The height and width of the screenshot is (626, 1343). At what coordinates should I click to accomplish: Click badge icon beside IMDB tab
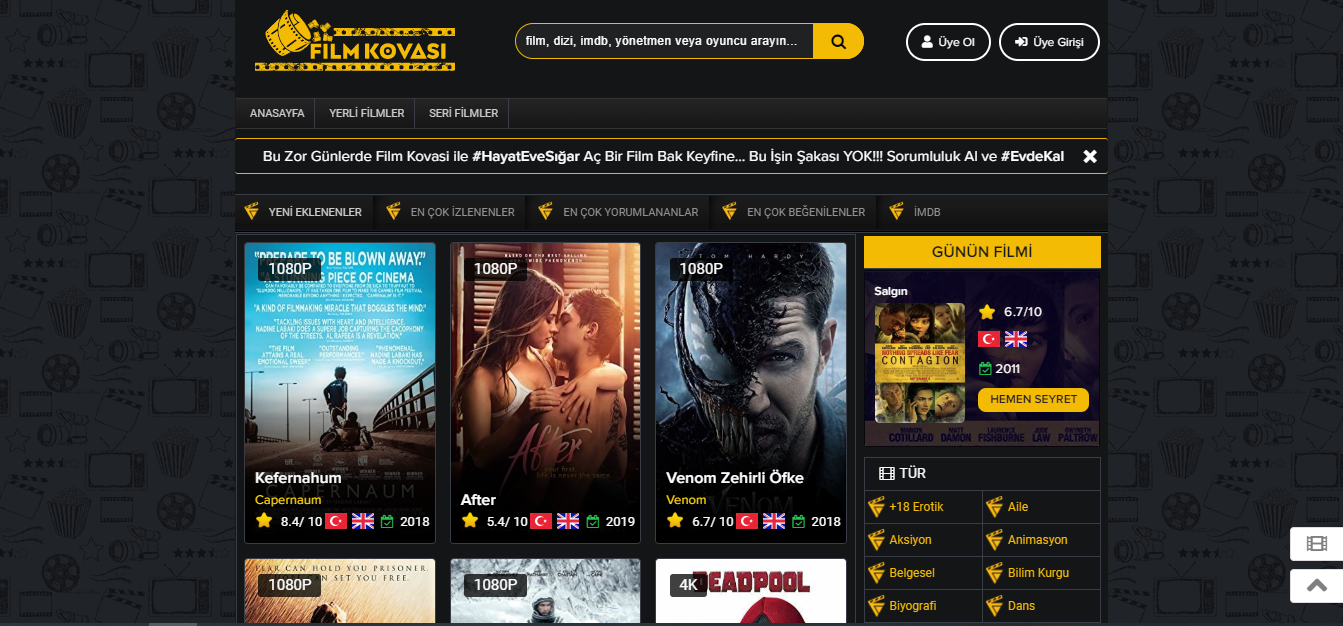click(x=896, y=212)
